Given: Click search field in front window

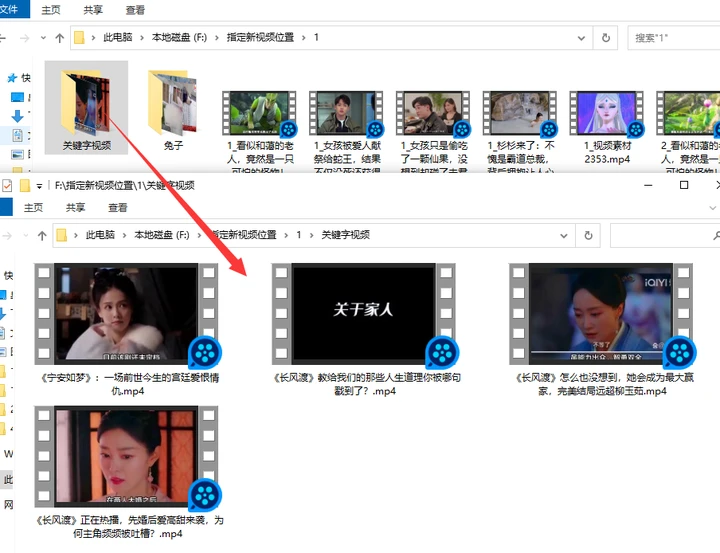Looking at the screenshot, I should point(665,236).
